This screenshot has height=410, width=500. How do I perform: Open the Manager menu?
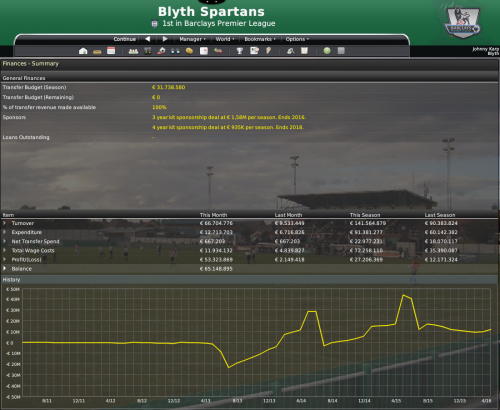(192, 39)
